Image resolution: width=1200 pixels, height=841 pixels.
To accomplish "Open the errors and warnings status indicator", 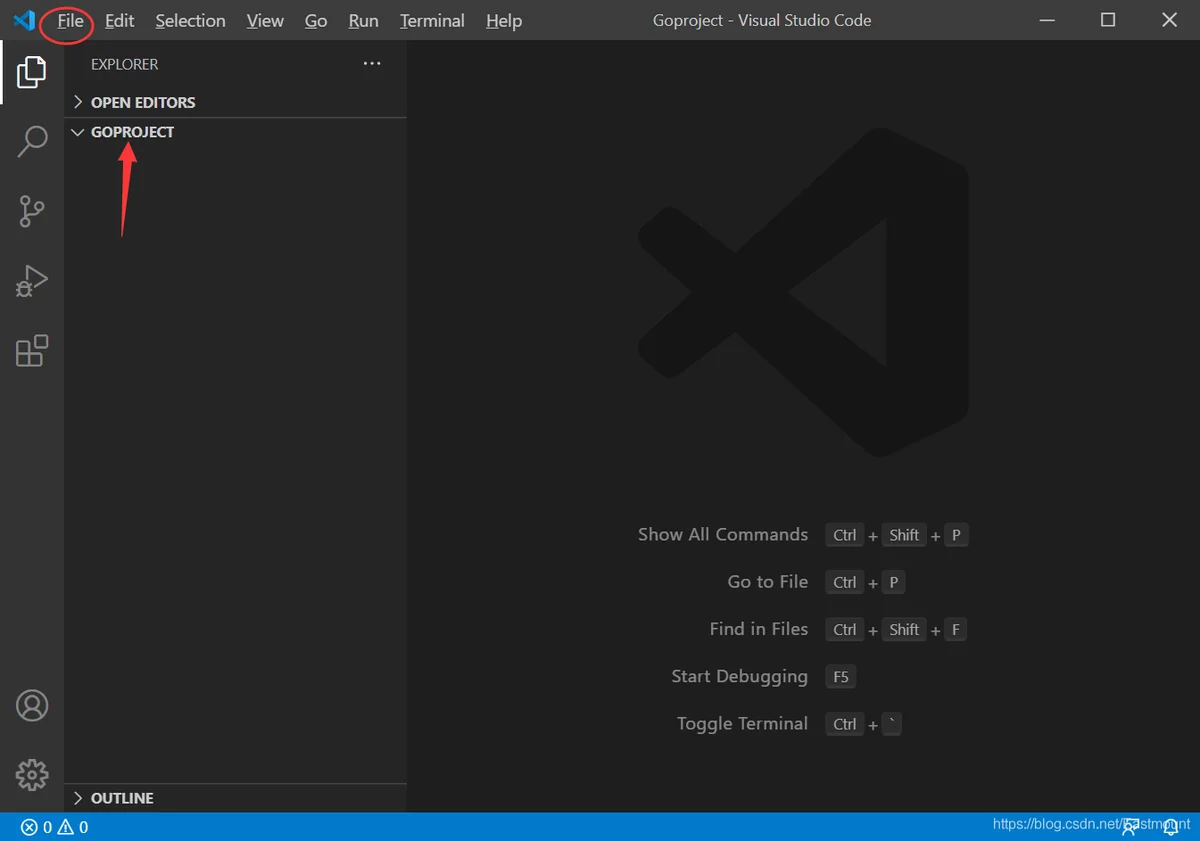I will point(55,827).
